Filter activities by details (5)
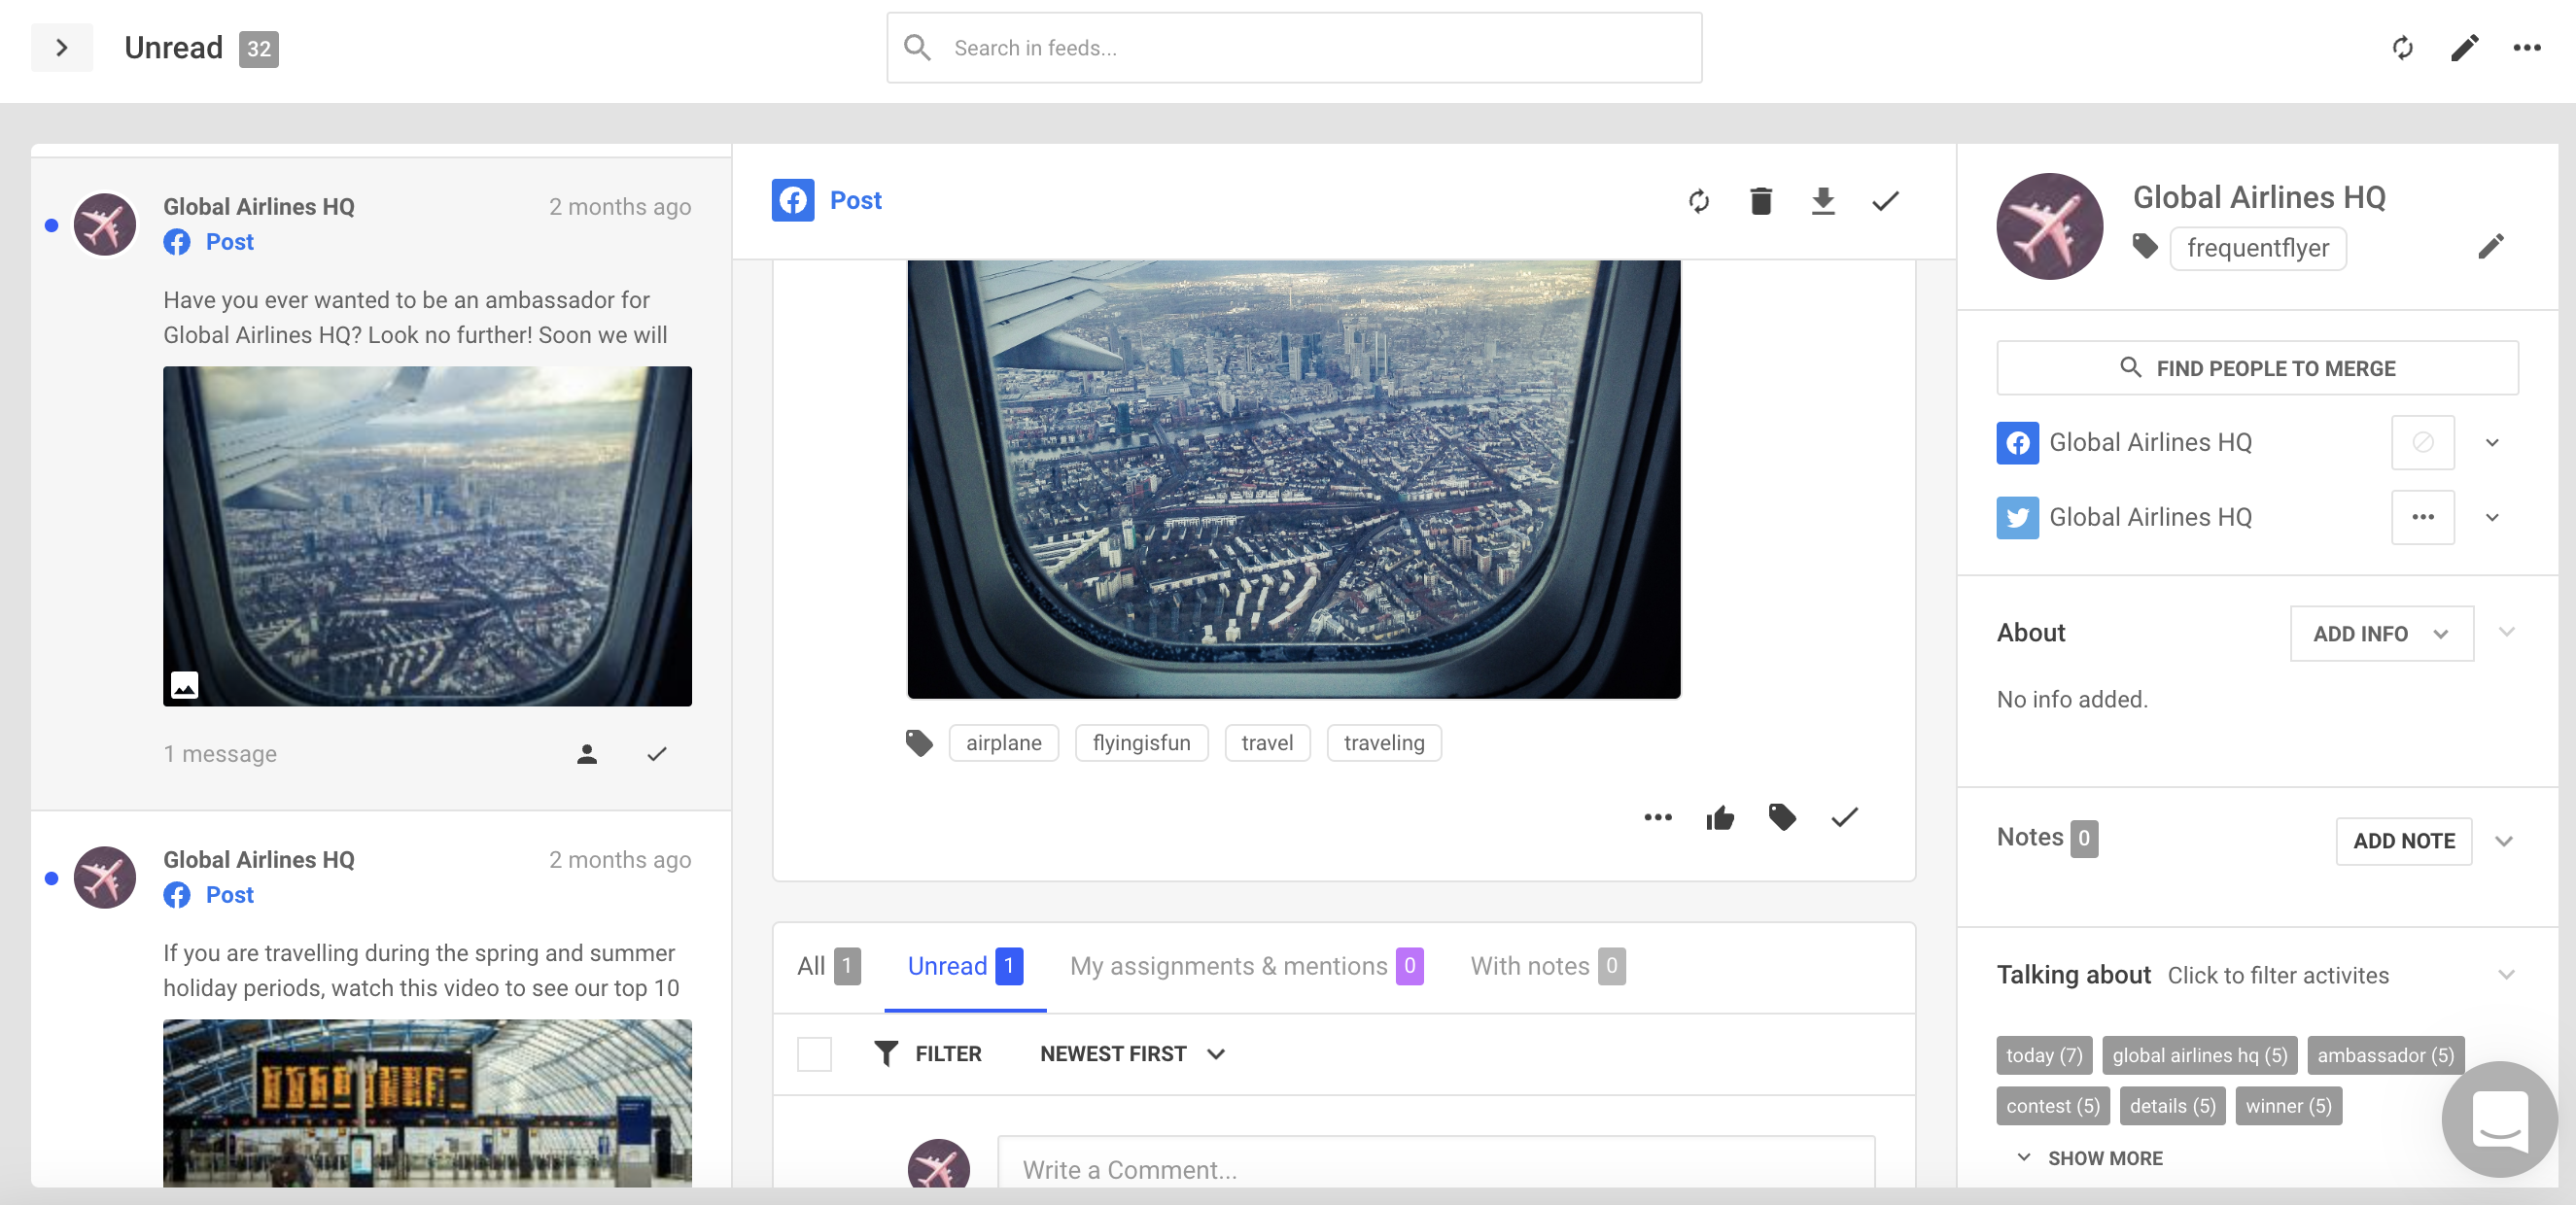Image resolution: width=2576 pixels, height=1205 pixels. (2172, 1105)
